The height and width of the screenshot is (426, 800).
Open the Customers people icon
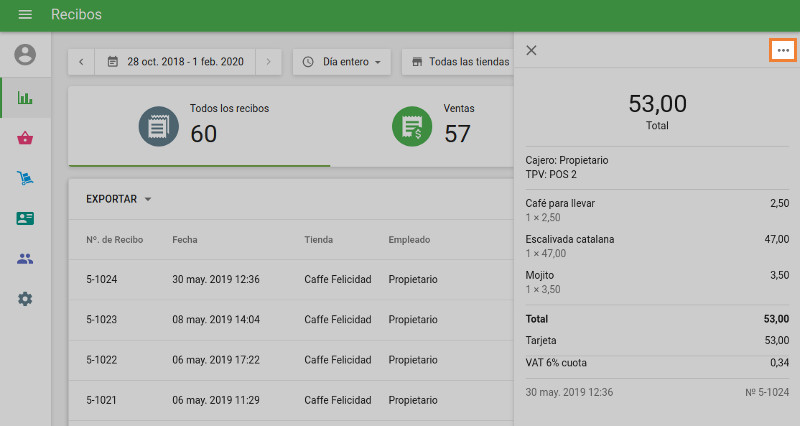[x=25, y=259]
